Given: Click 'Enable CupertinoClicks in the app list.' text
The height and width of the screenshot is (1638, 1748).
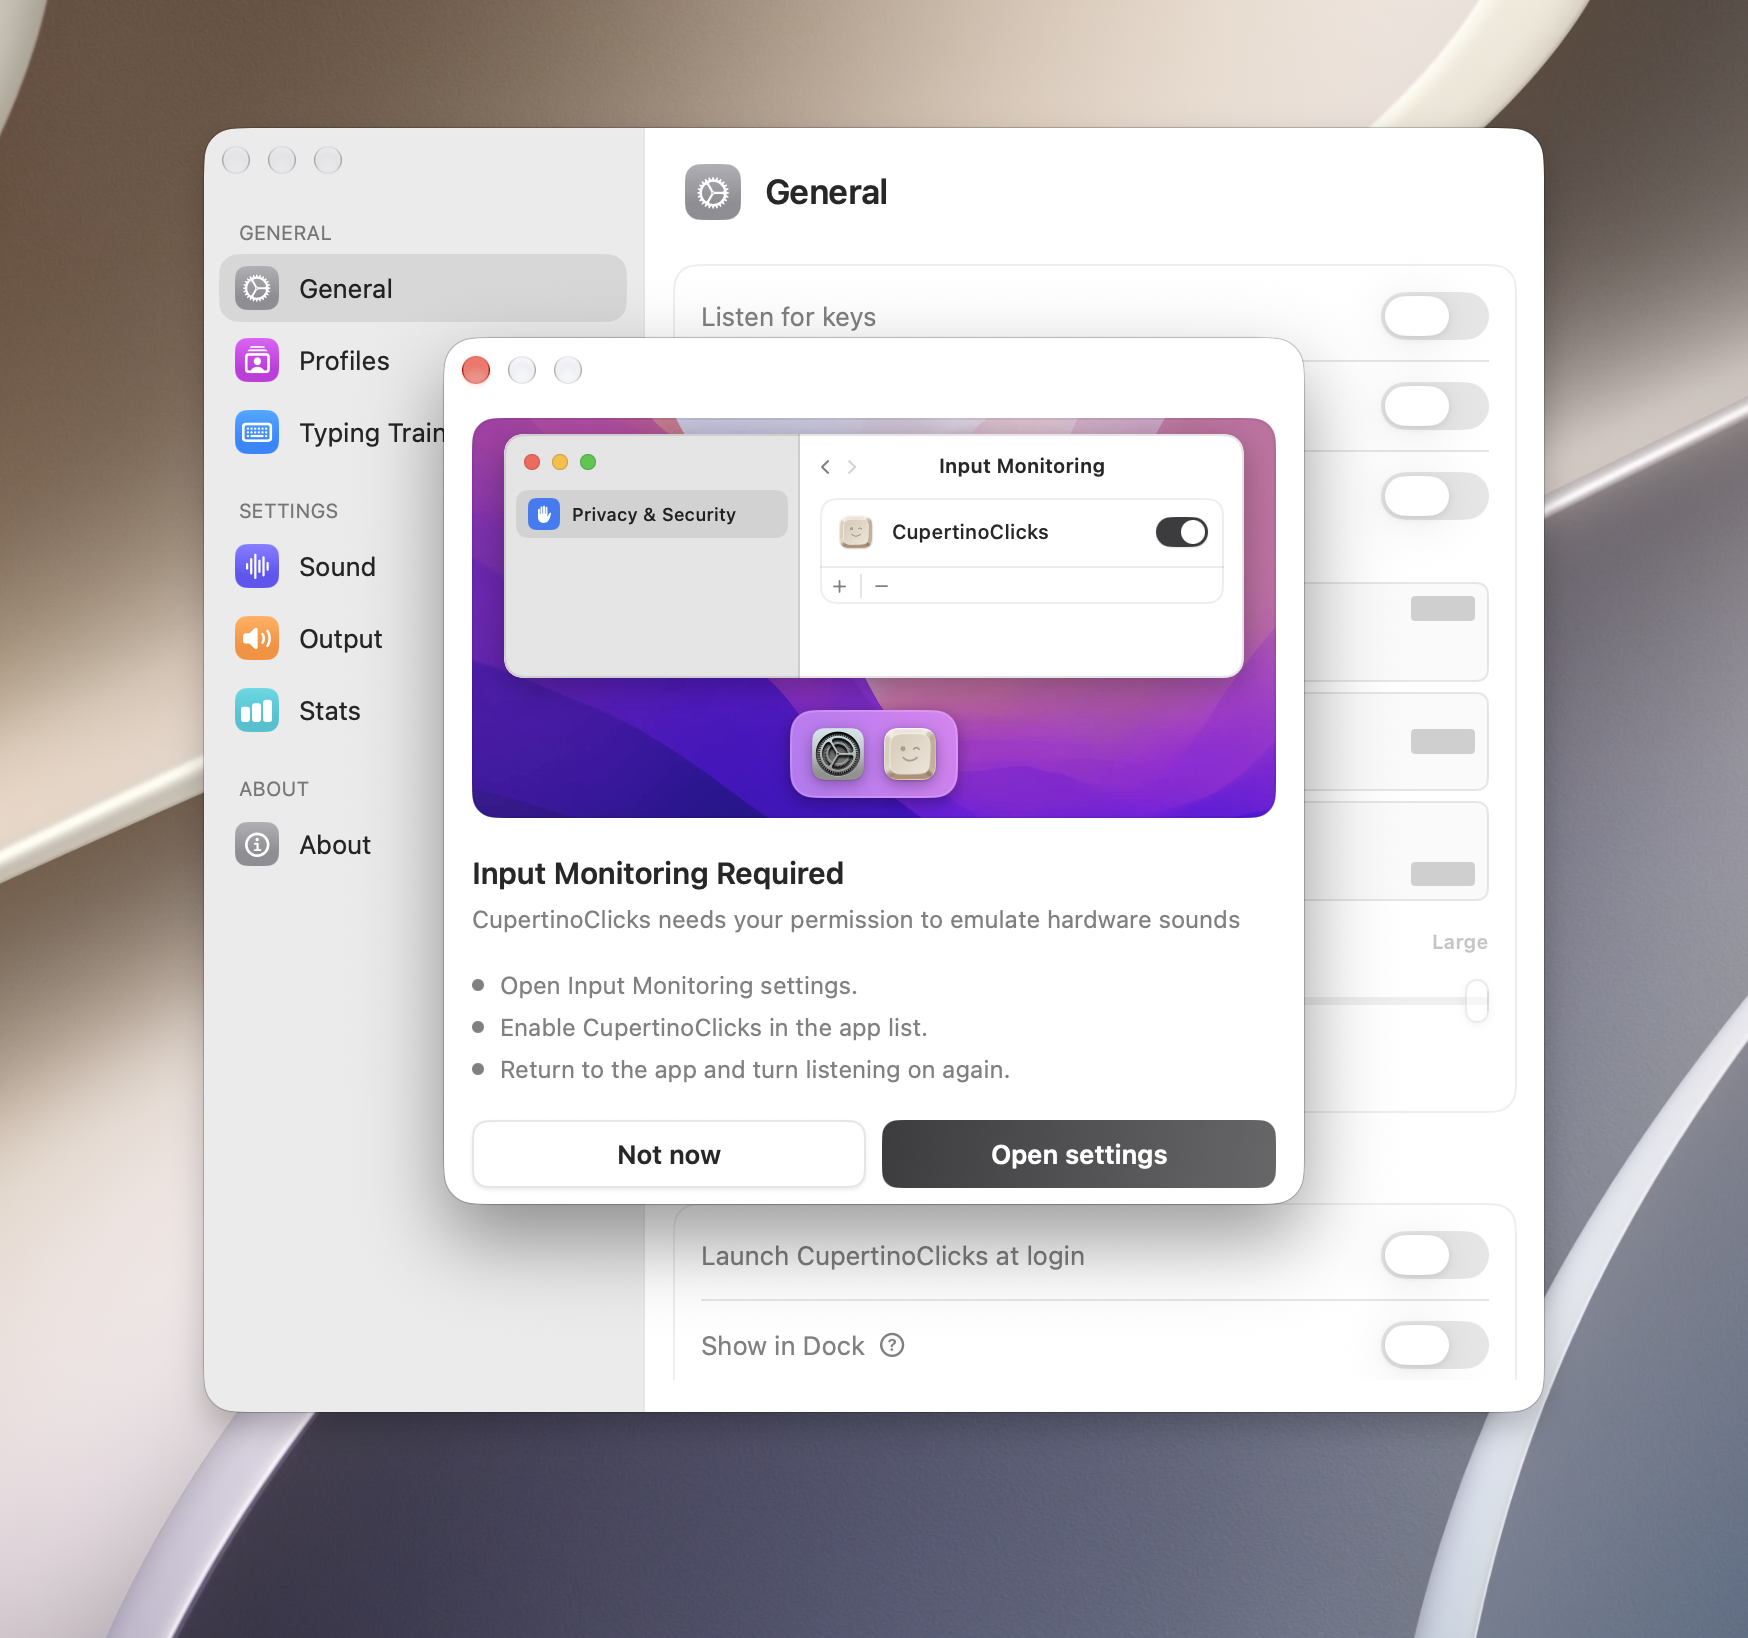Looking at the screenshot, I should click(714, 1027).
